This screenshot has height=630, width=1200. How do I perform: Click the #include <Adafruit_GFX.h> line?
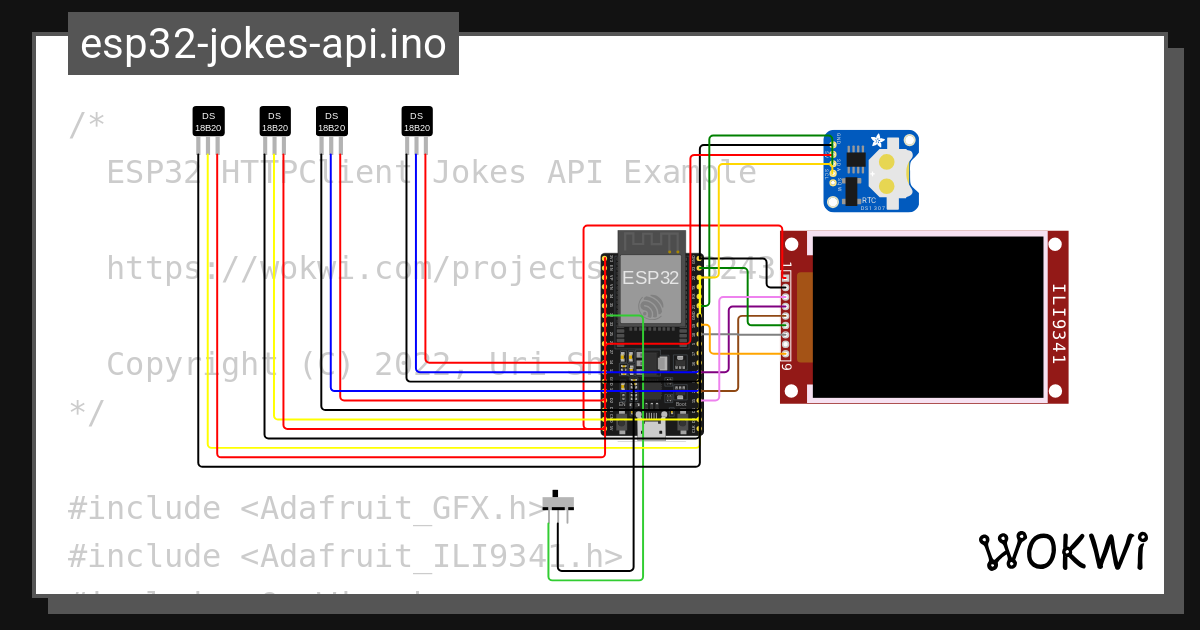tap(305, 508)
